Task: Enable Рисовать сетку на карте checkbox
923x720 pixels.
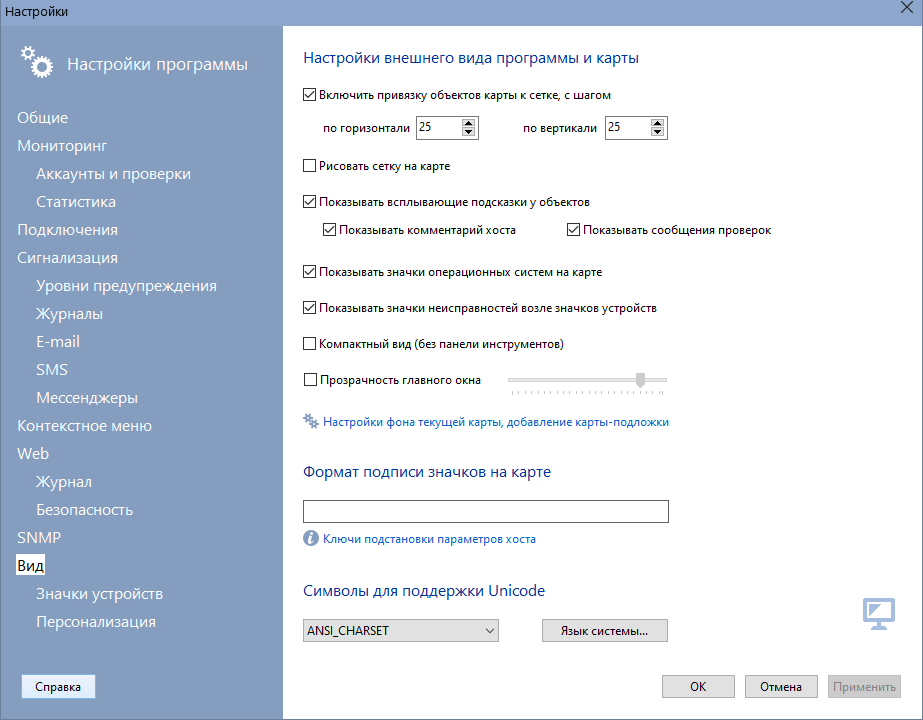Action: pyautogui.click(x=310, y=166)
